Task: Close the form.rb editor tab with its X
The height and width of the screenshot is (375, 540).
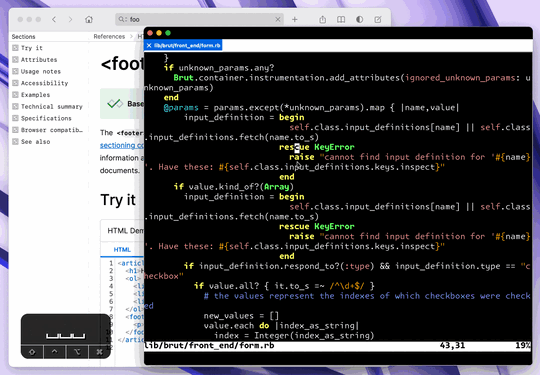Action: click(149, 45)
